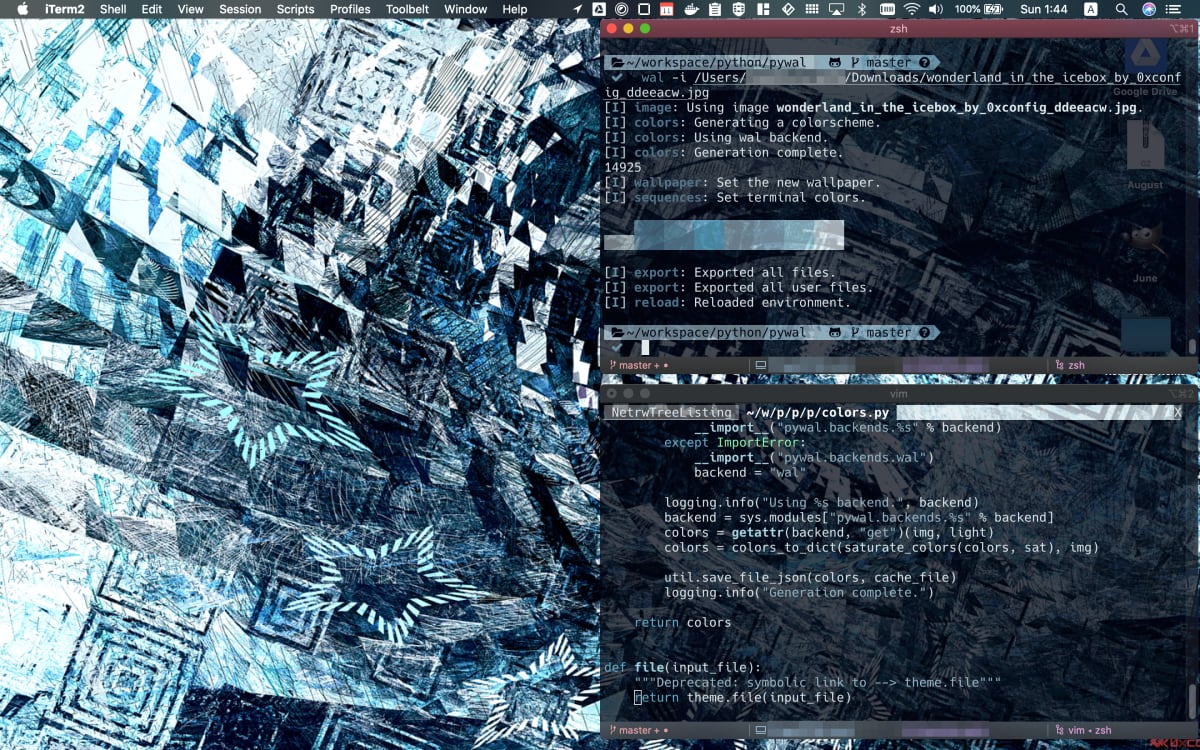Image resolution: width=1200 pixels, height=750 pixels.
Task: Click the NetrwTreeListing vim tab
Action: (x=671, y=412)
